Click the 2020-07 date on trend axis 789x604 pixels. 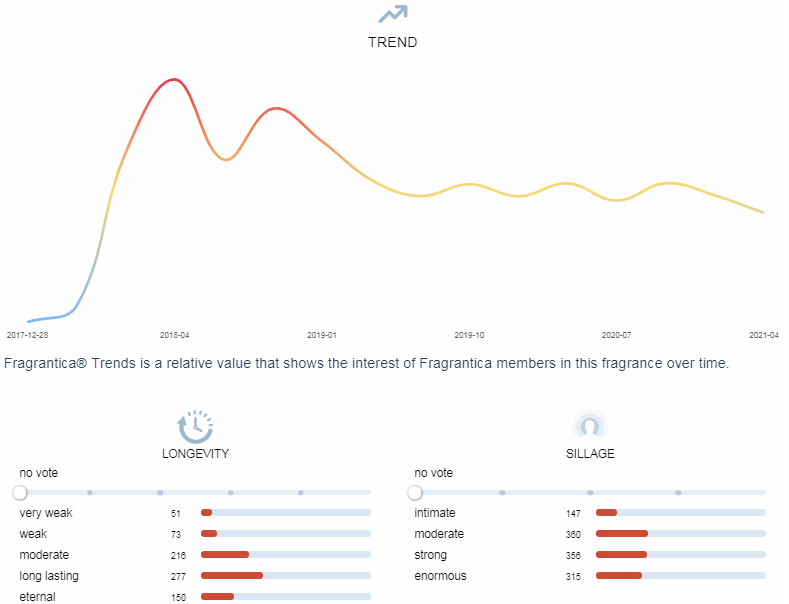616,335
